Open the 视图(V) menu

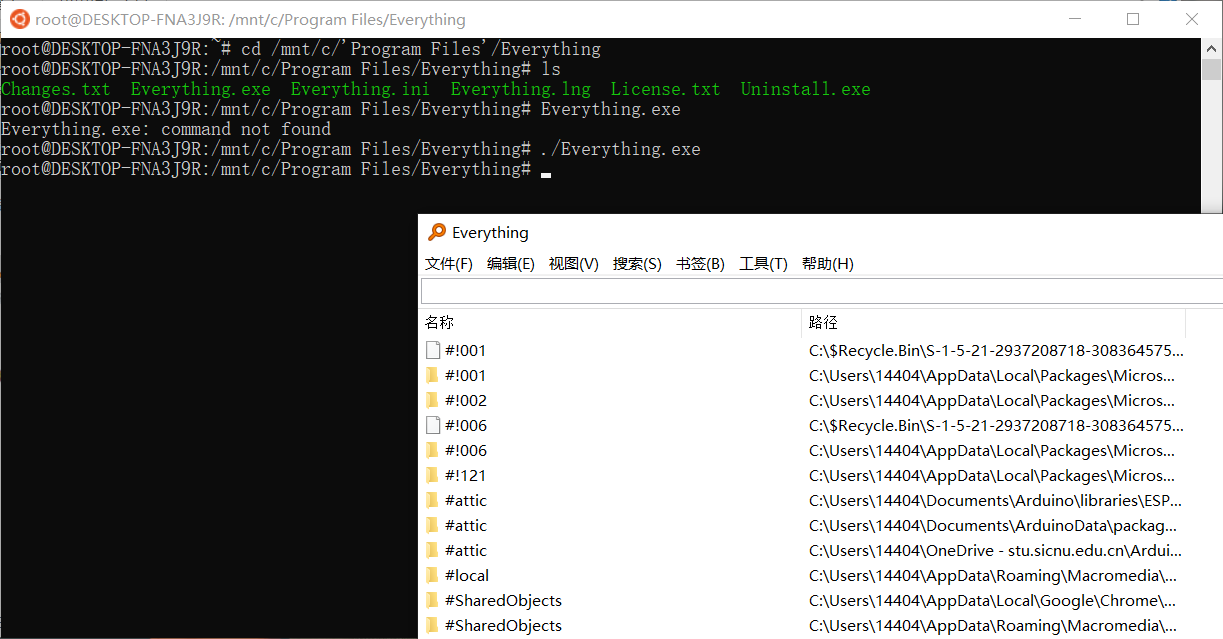tap(574, 263)
